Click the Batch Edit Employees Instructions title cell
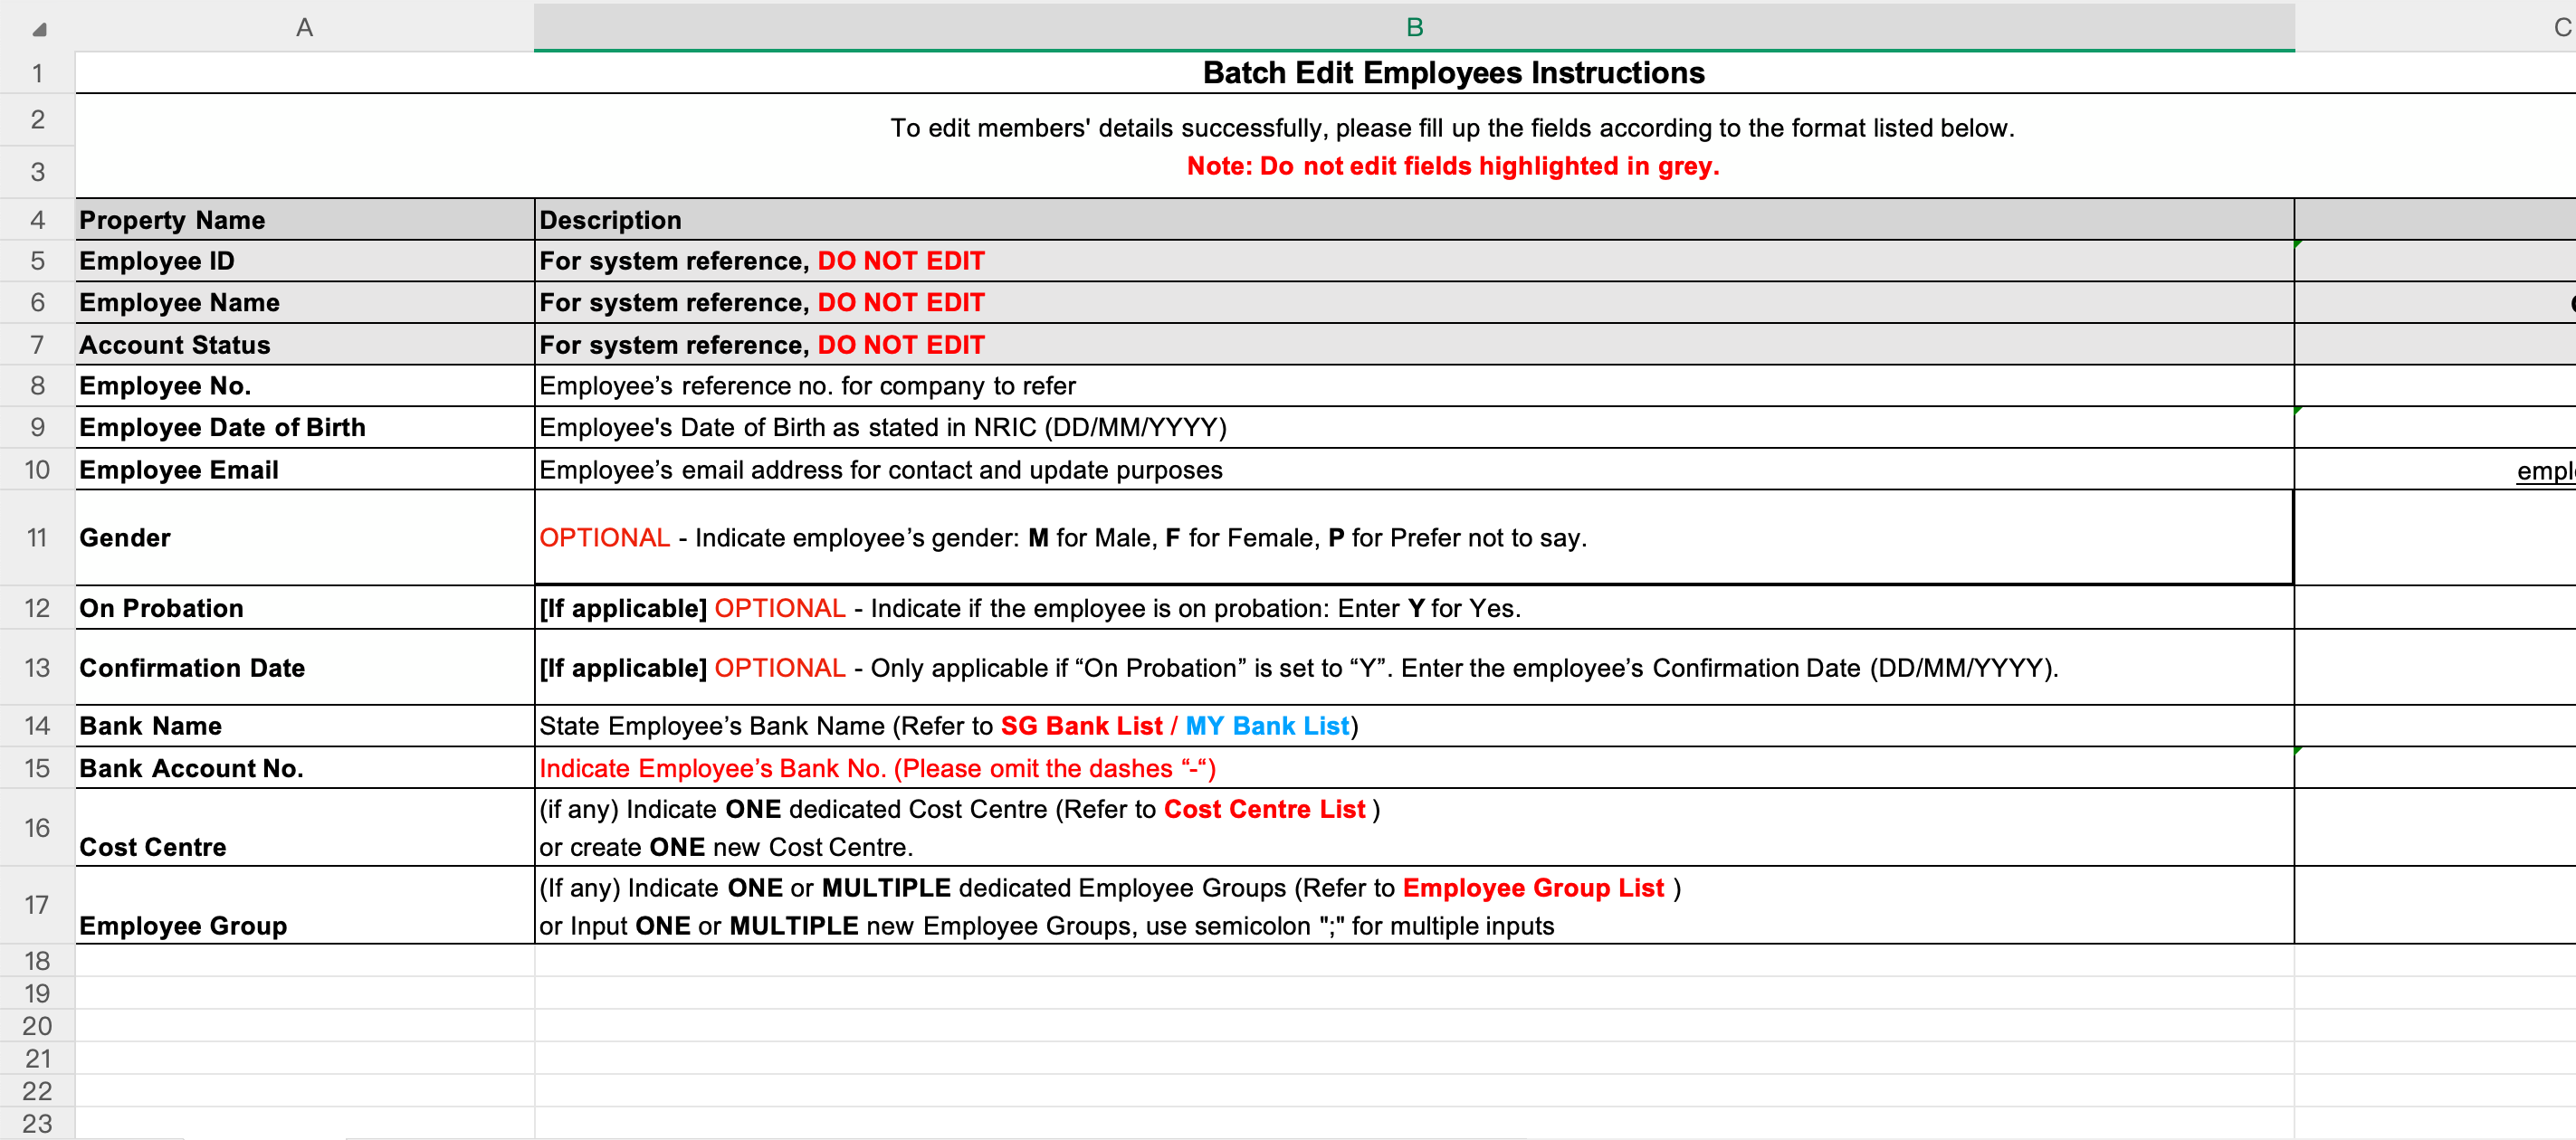Screen dimensions: 2576x1140 (1452, 73)
